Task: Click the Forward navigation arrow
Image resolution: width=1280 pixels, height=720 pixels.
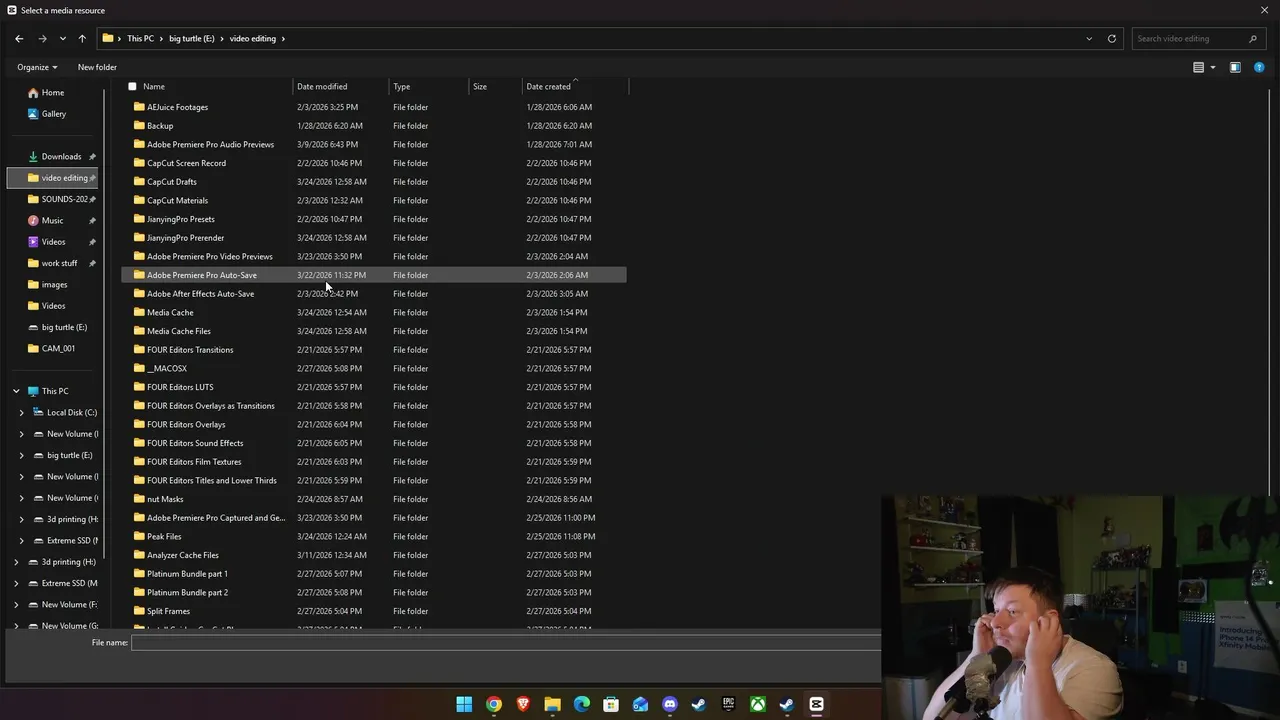Action: 42,38
